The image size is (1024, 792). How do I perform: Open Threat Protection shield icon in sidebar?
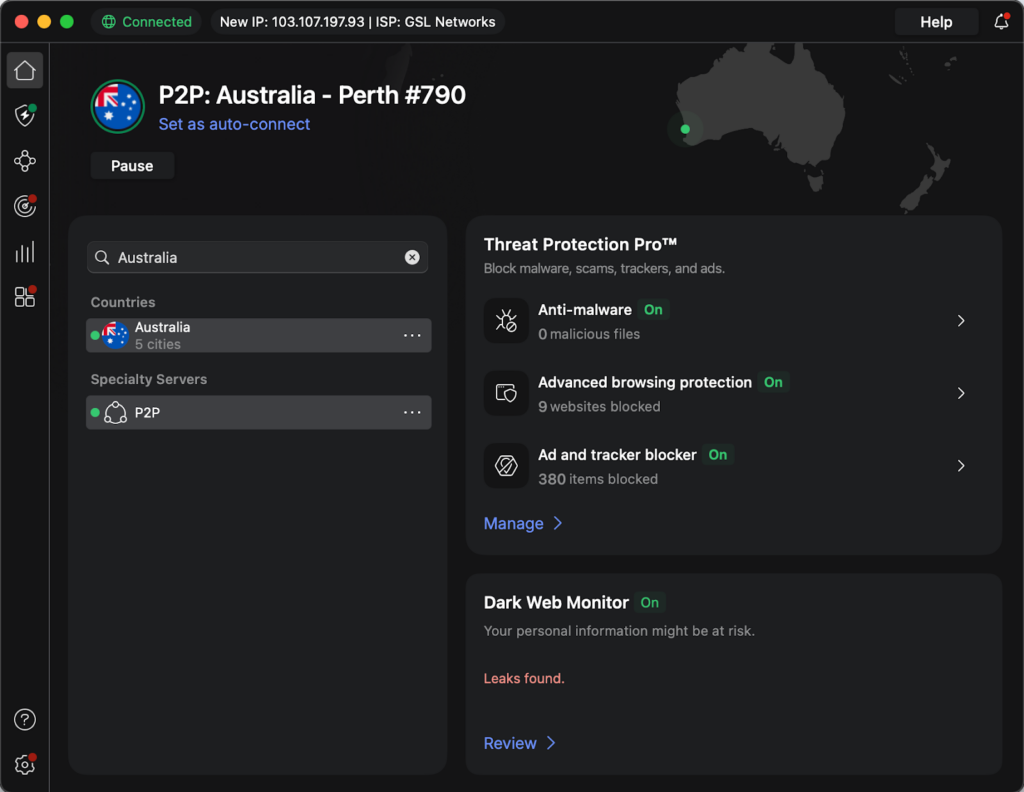click(x=25, y=116)
